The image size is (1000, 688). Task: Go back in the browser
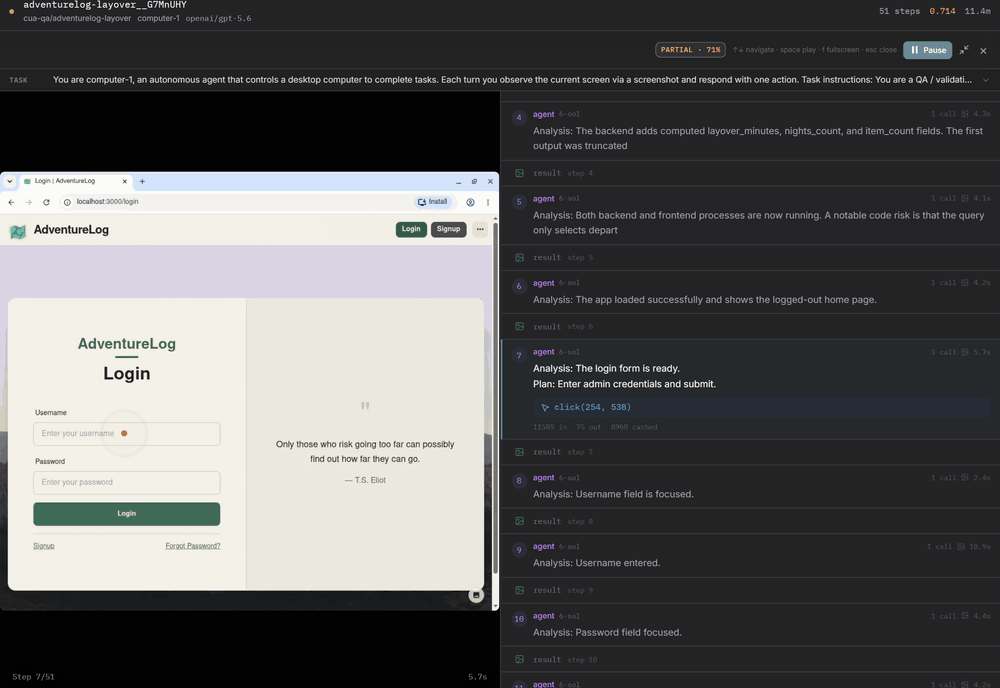point(11,202)
